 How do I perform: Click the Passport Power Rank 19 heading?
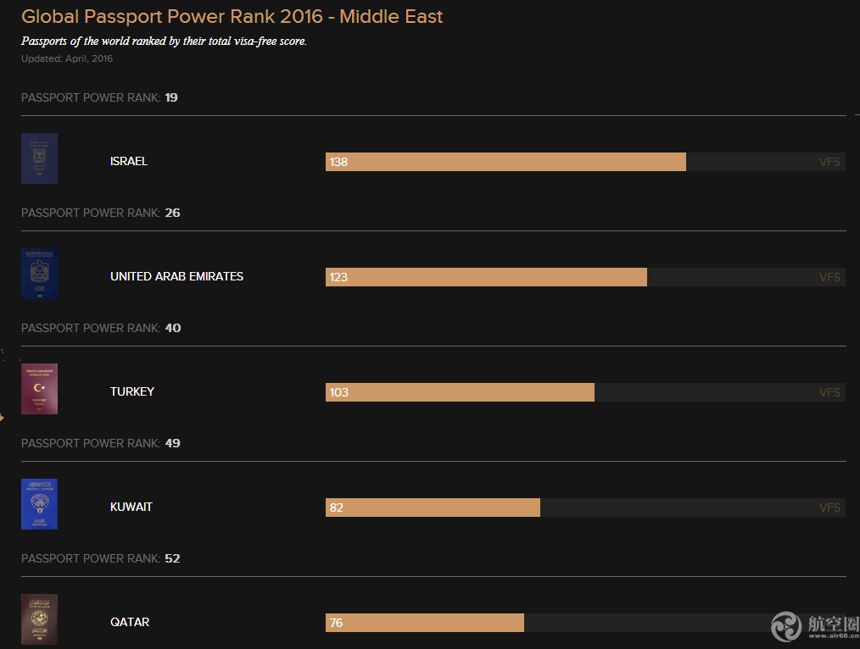point(99,98)
